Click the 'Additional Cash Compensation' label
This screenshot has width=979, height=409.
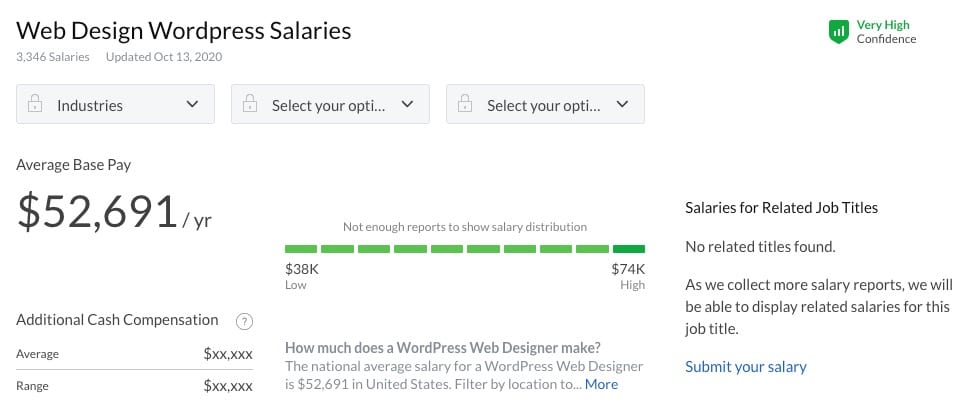click(117, 320)
